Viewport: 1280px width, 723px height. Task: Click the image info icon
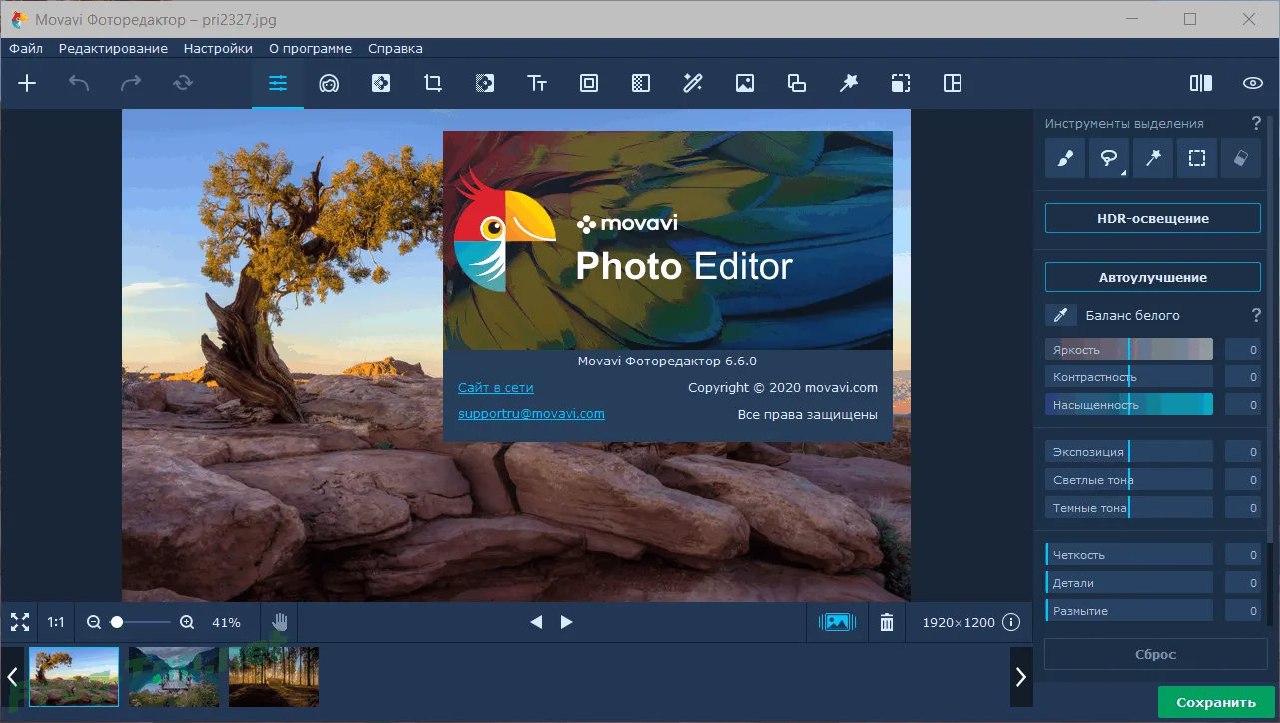pyautogui.click(x=1011, y=622)
